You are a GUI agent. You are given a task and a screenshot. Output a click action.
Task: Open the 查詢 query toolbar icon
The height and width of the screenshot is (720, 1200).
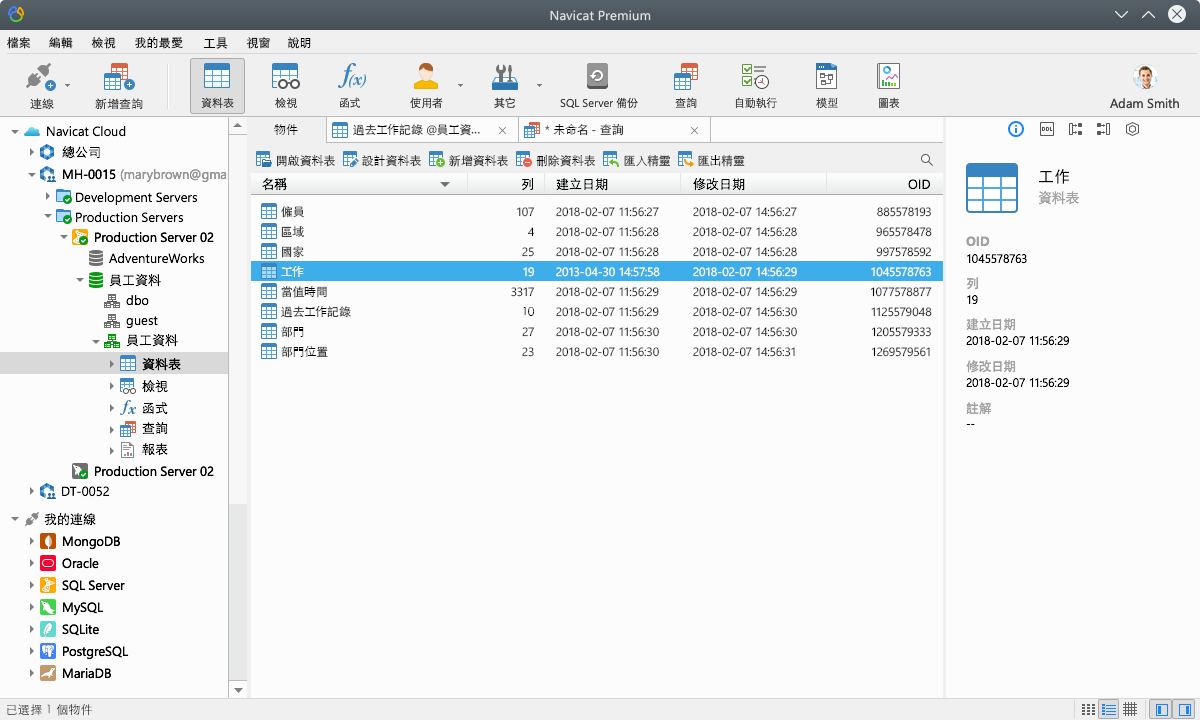click(686, 85)
